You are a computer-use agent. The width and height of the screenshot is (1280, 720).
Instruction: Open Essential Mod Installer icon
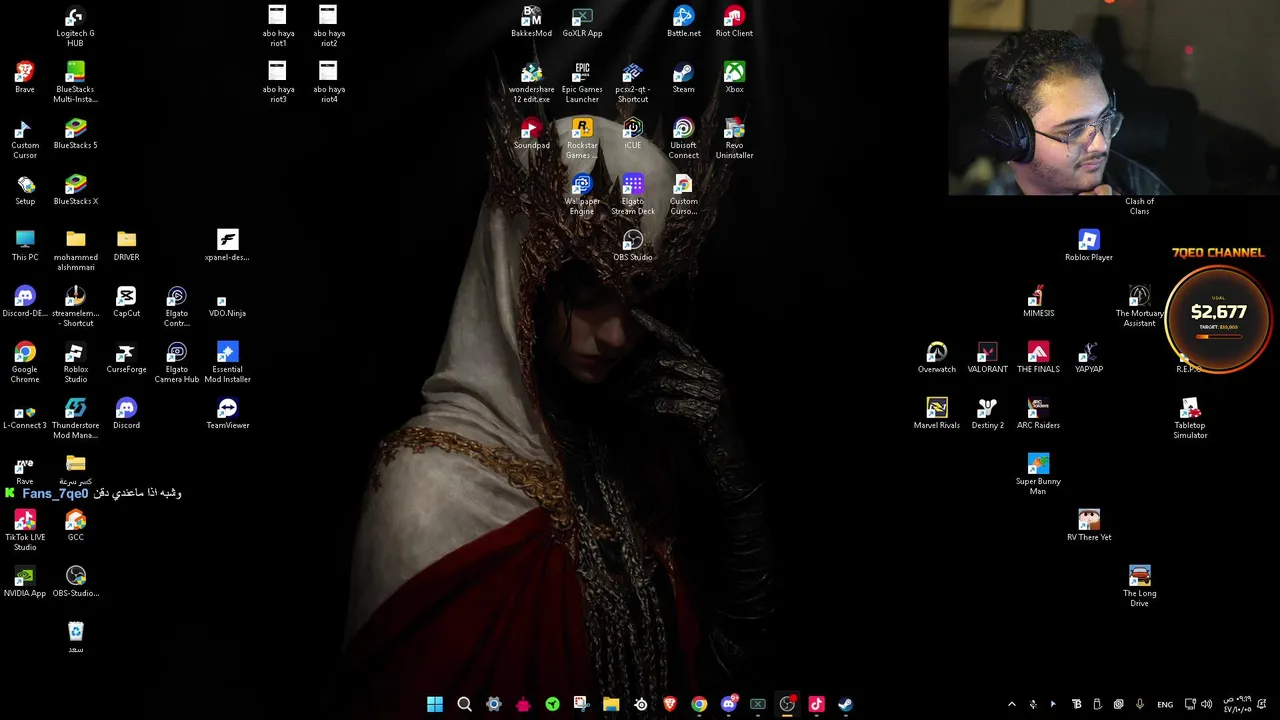coord(227,363)
